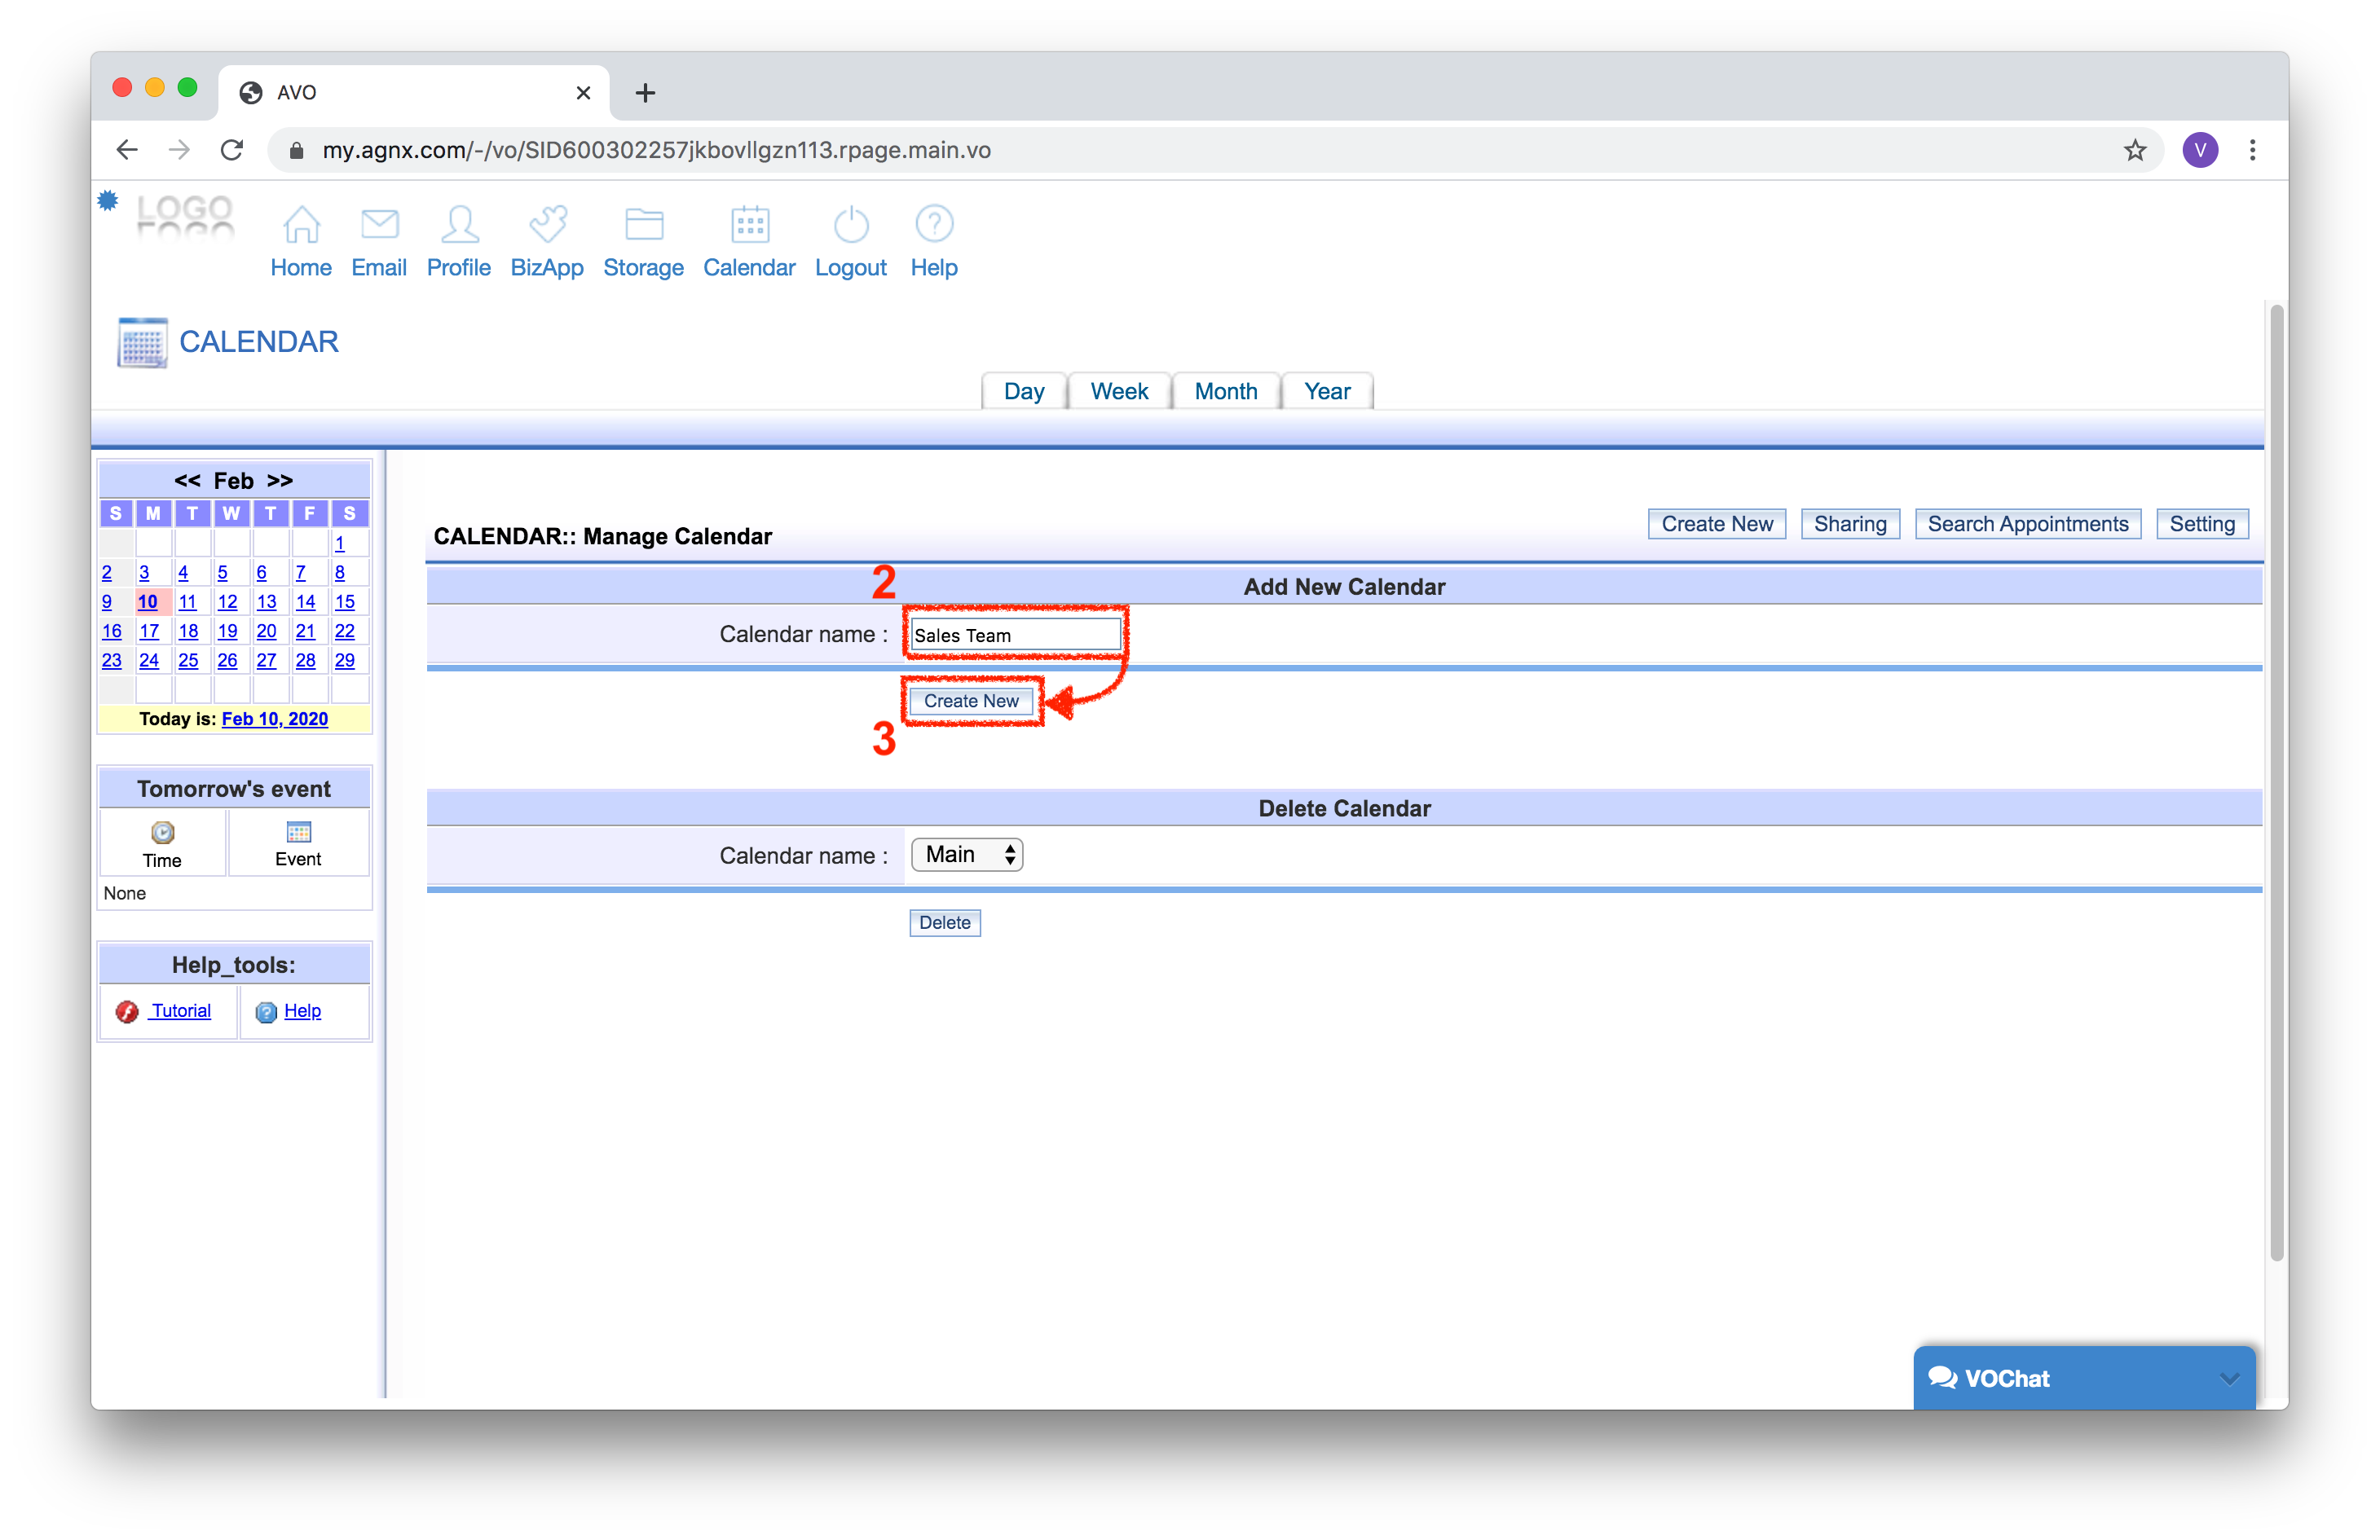Collapse the VOChat panel chevron
Screen dimensions: 2380x1540
2229,1378
